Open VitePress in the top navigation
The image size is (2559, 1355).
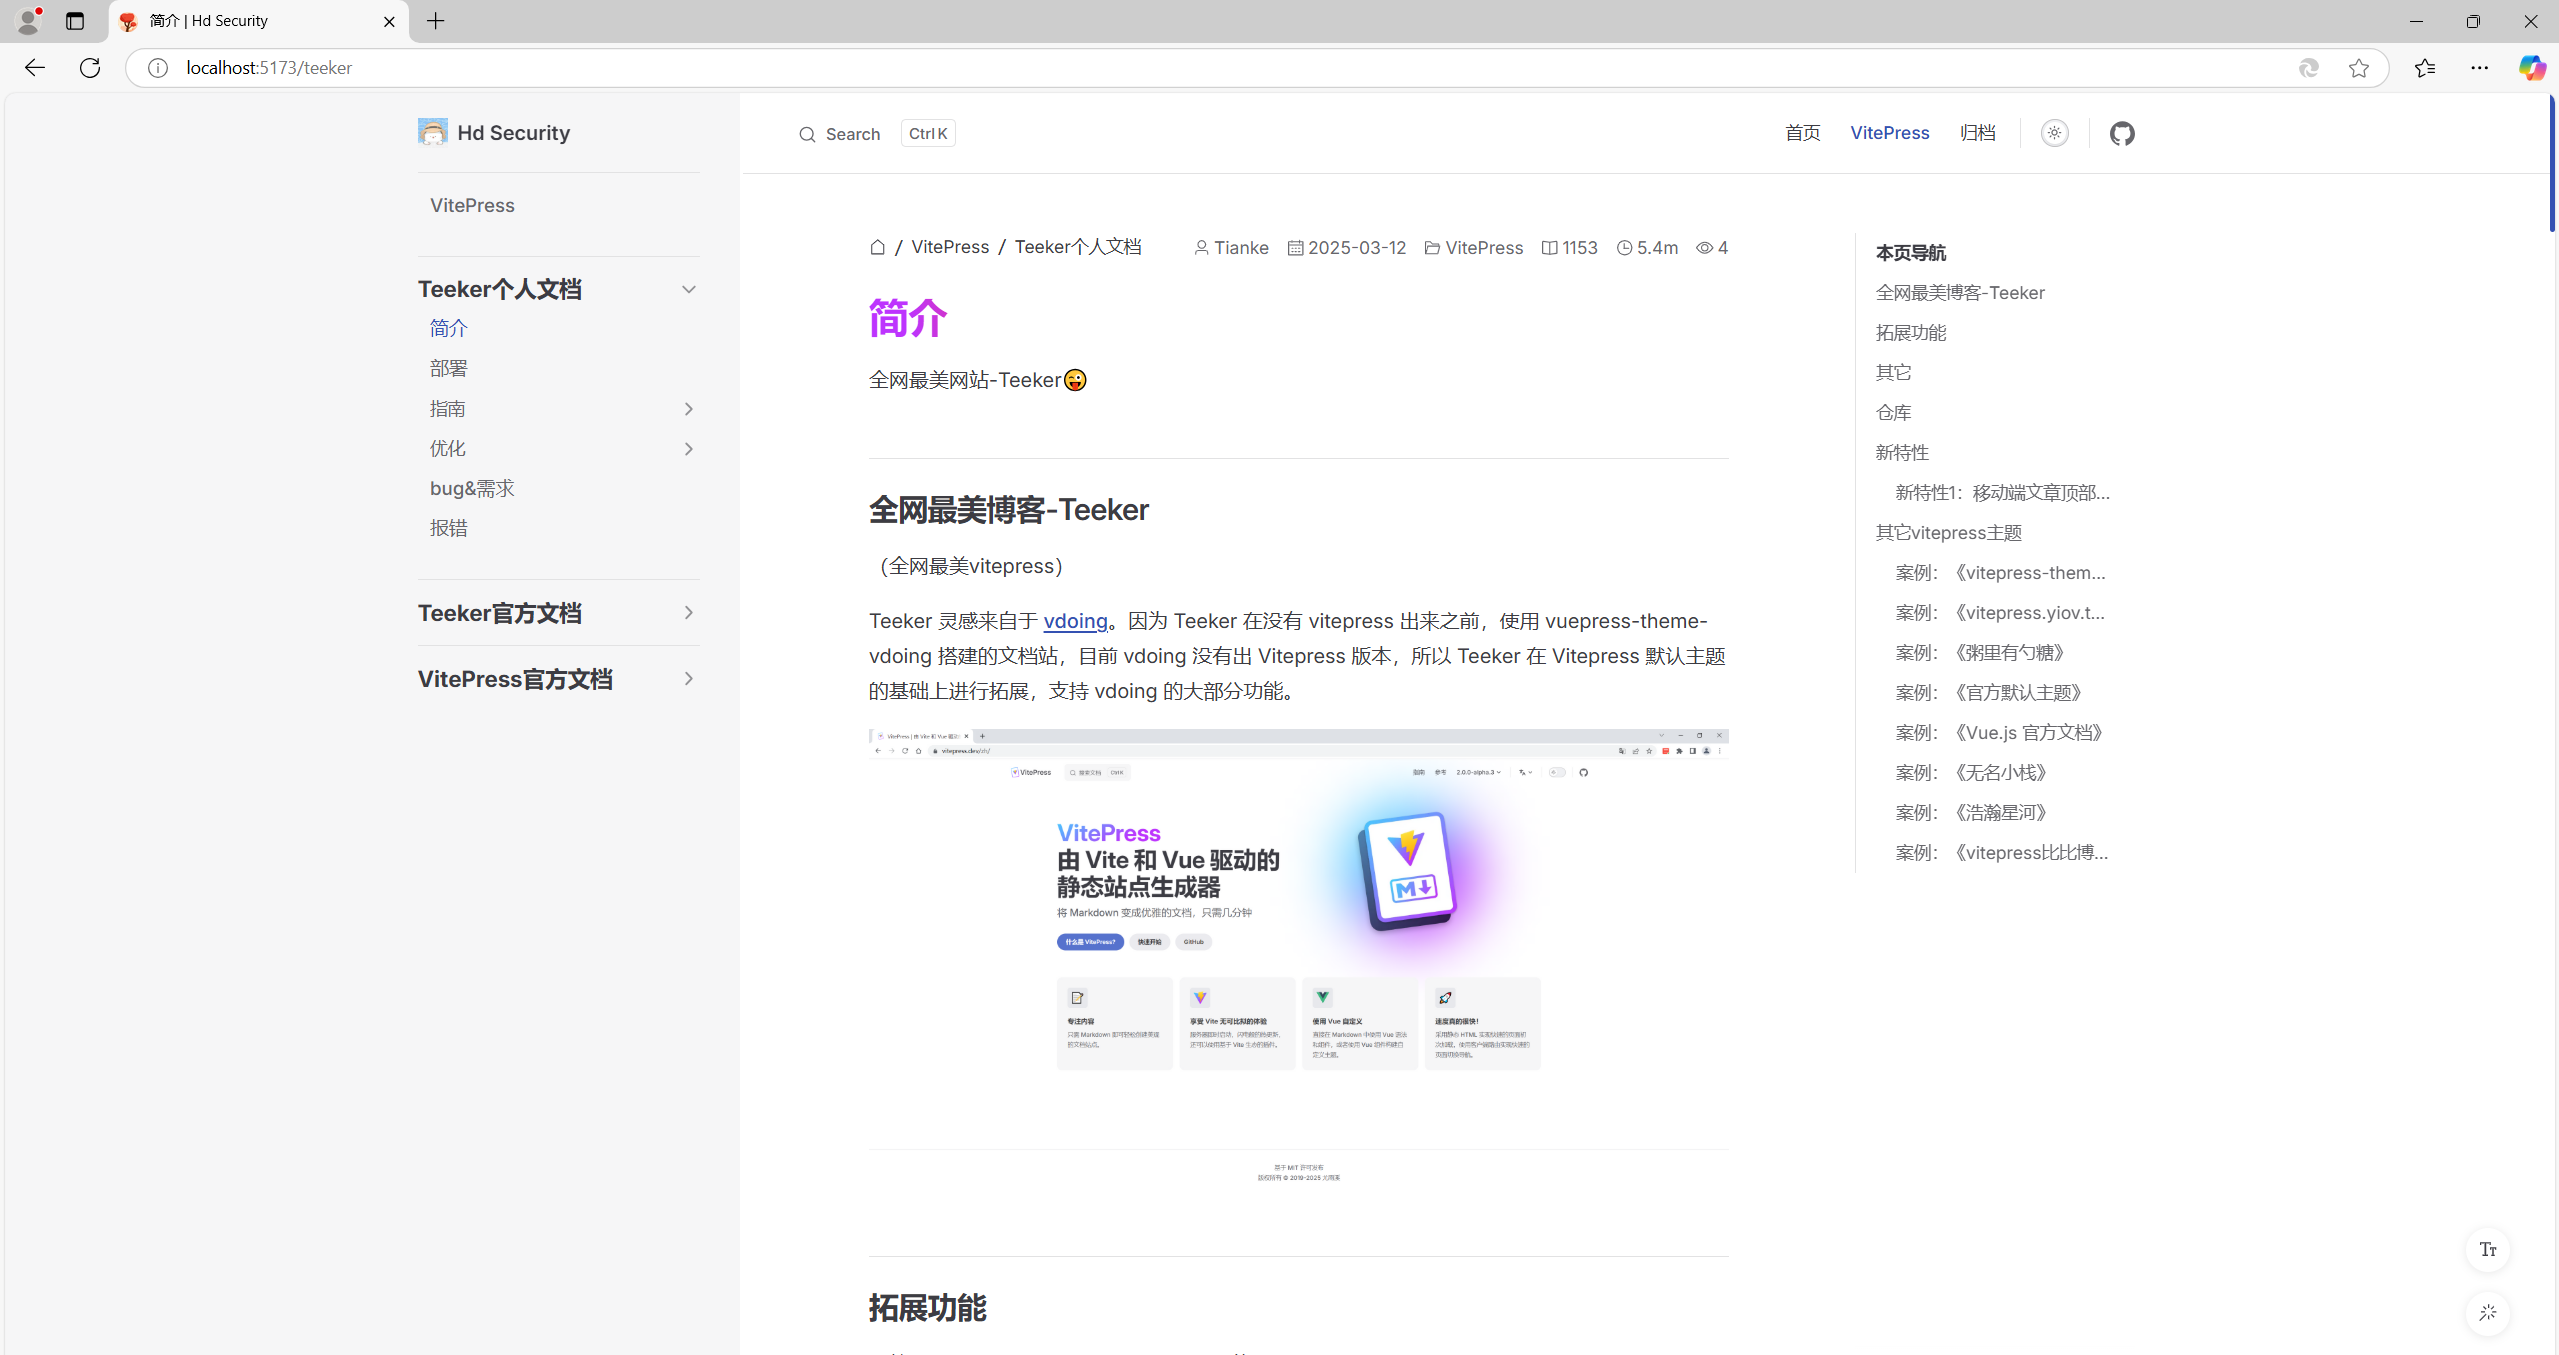[1889, 133]
